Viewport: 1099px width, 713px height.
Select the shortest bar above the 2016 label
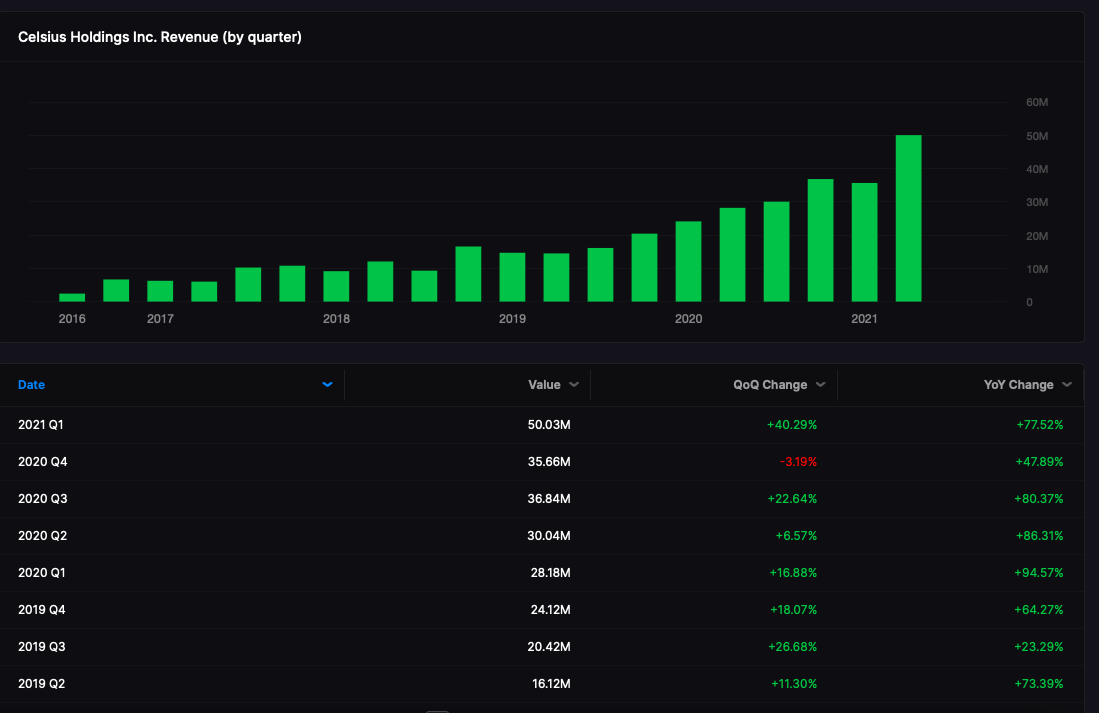pyautogui.click(x=72, y=298)
